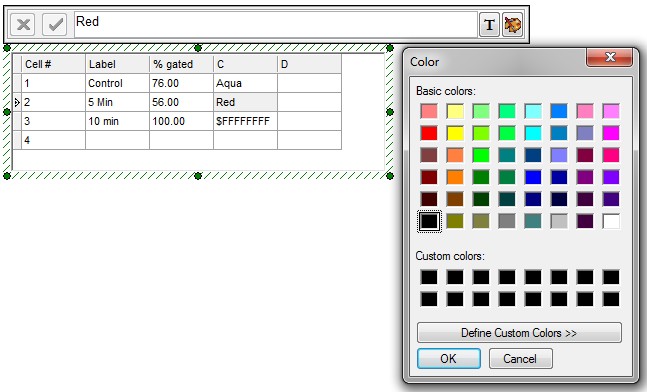Screen dimensions: 647x392
Task: Choose the magenta basic color swatch
Action: [611, 133]
